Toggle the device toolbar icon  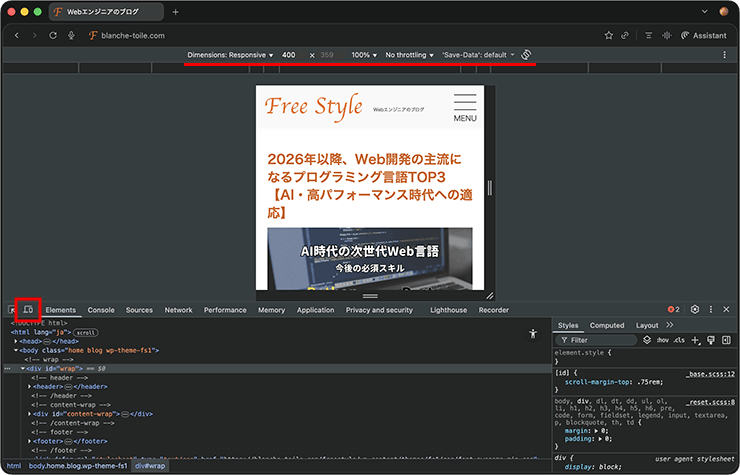coord(28,310)
